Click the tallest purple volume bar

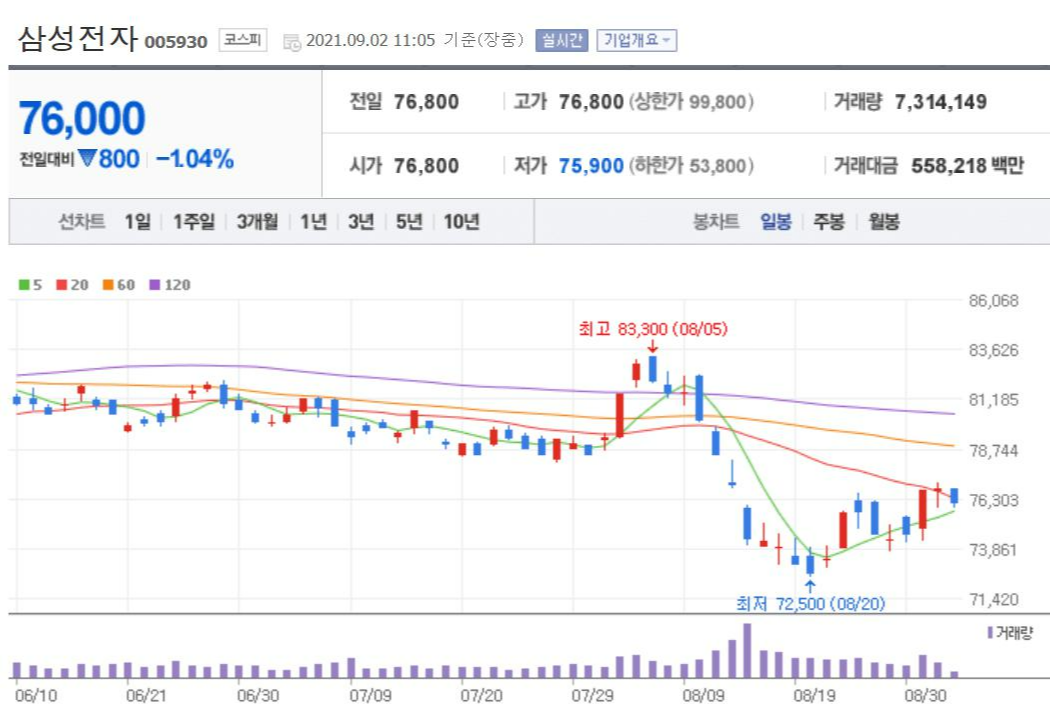747,651
